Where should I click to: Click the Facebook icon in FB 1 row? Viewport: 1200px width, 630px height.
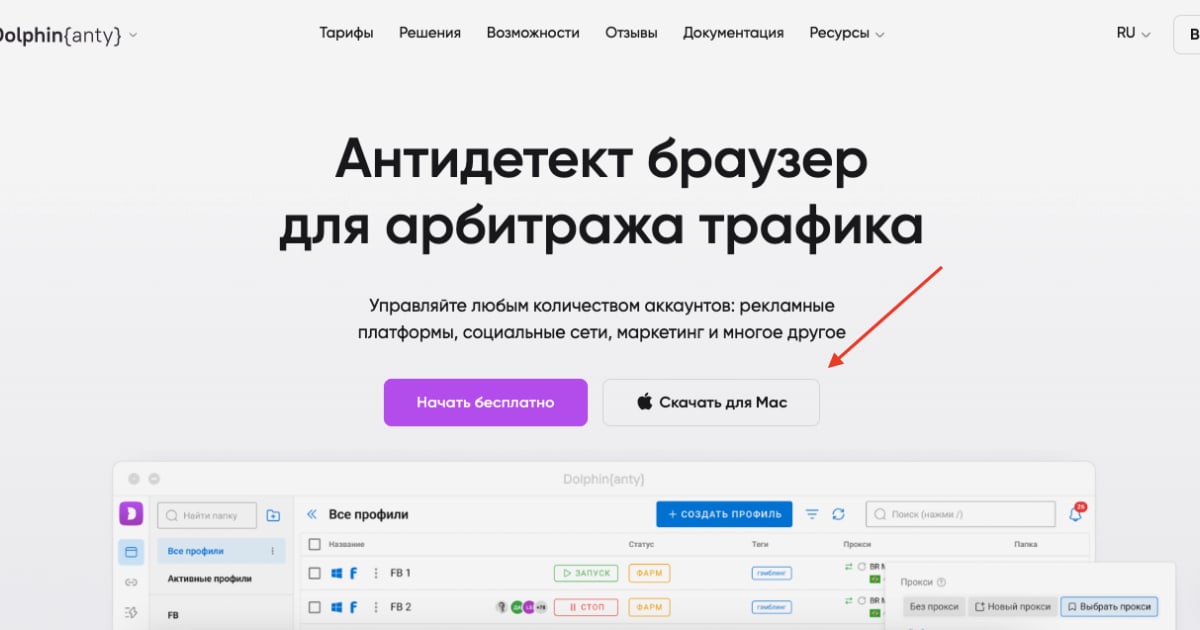(354, 573)
